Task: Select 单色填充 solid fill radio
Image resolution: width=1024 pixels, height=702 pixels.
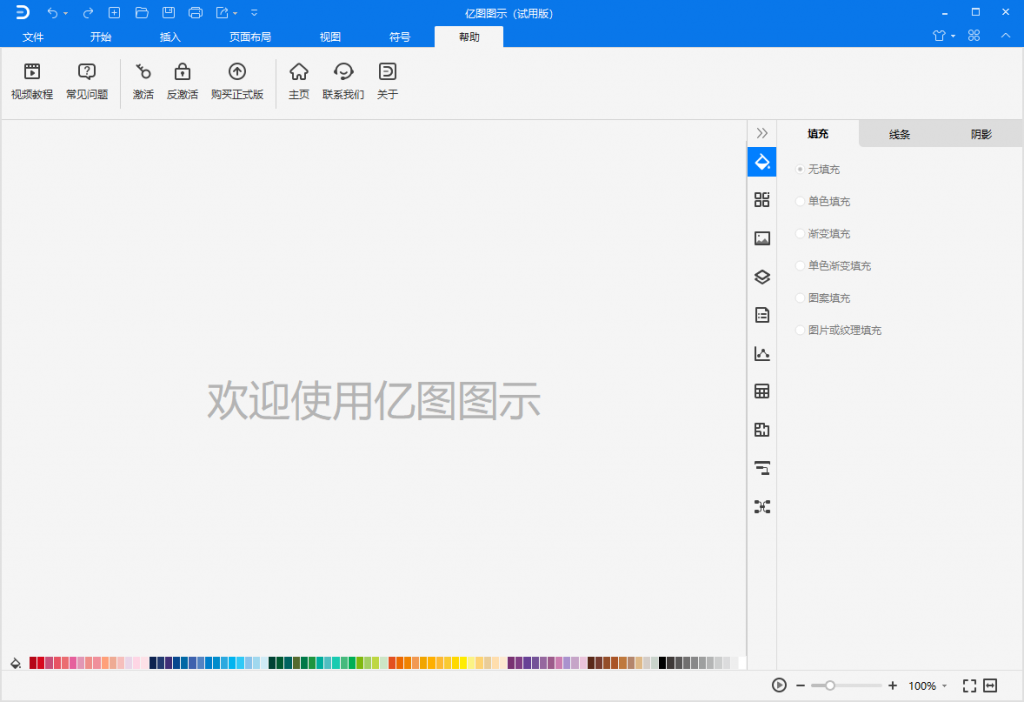Action: 800,201
